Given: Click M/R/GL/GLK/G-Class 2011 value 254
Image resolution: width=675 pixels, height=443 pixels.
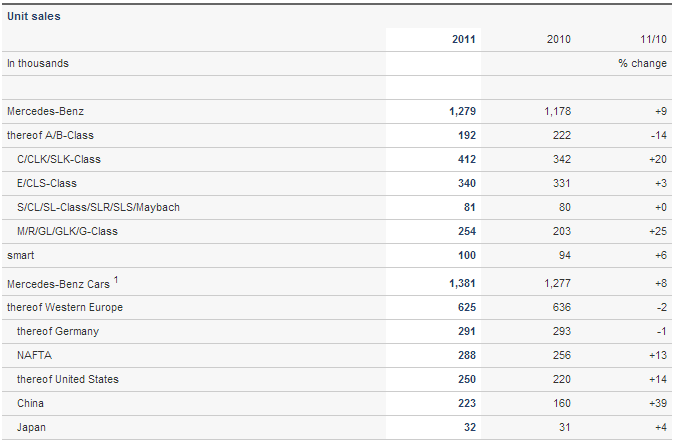Looking at the screenshot, I should pyautogui.click(x=467, y=231).
